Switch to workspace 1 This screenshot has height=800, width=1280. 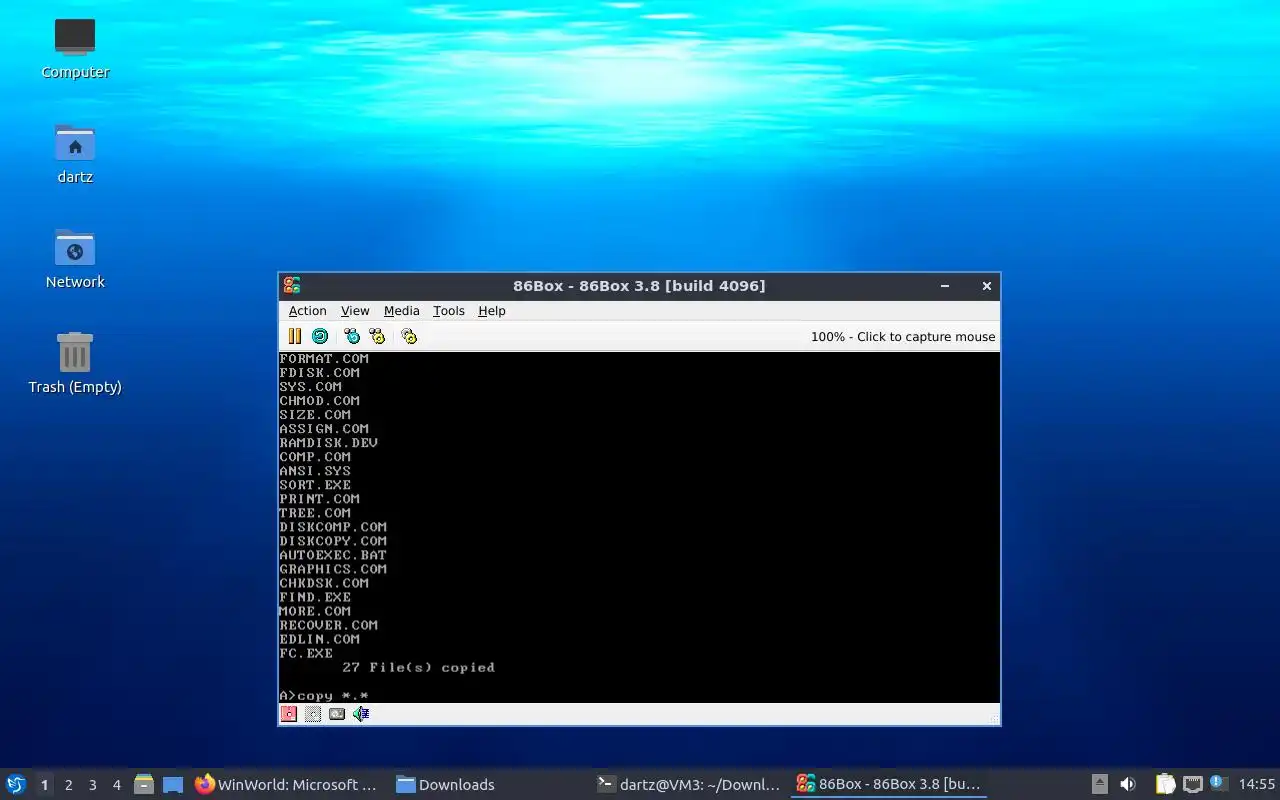pos(44,785)
